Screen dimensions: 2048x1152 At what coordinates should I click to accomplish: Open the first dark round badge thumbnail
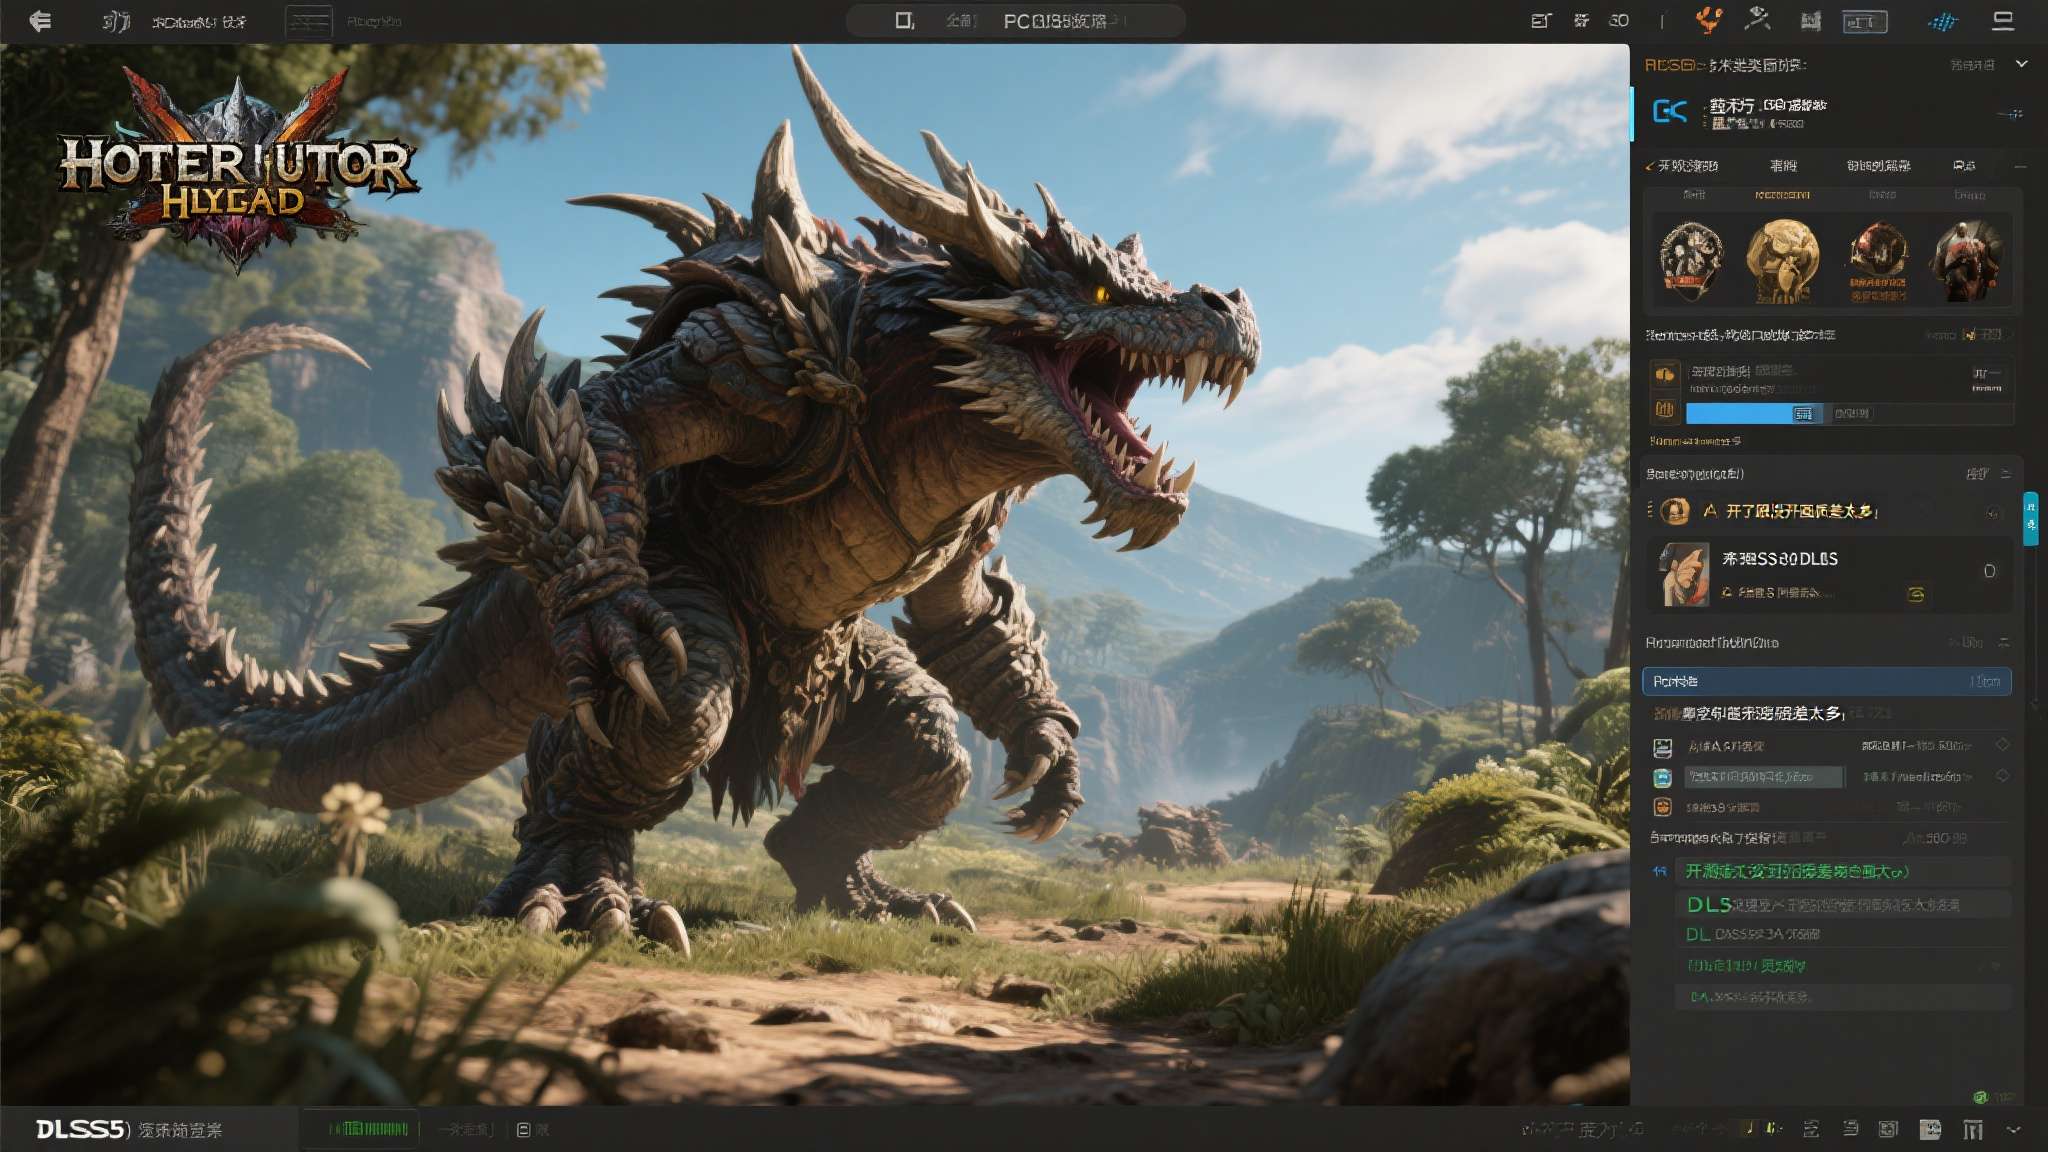point(1691,260)
